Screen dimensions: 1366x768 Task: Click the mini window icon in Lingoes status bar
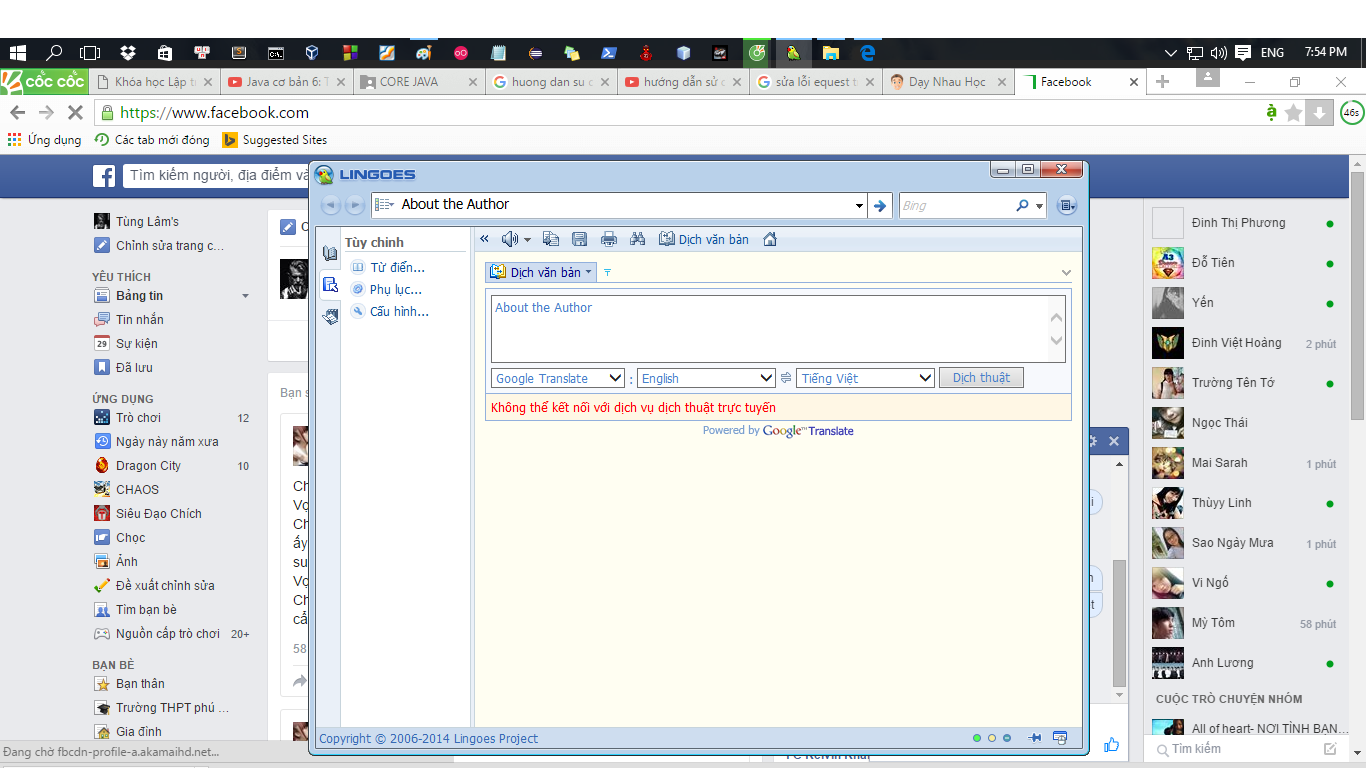coord(1060,738)
